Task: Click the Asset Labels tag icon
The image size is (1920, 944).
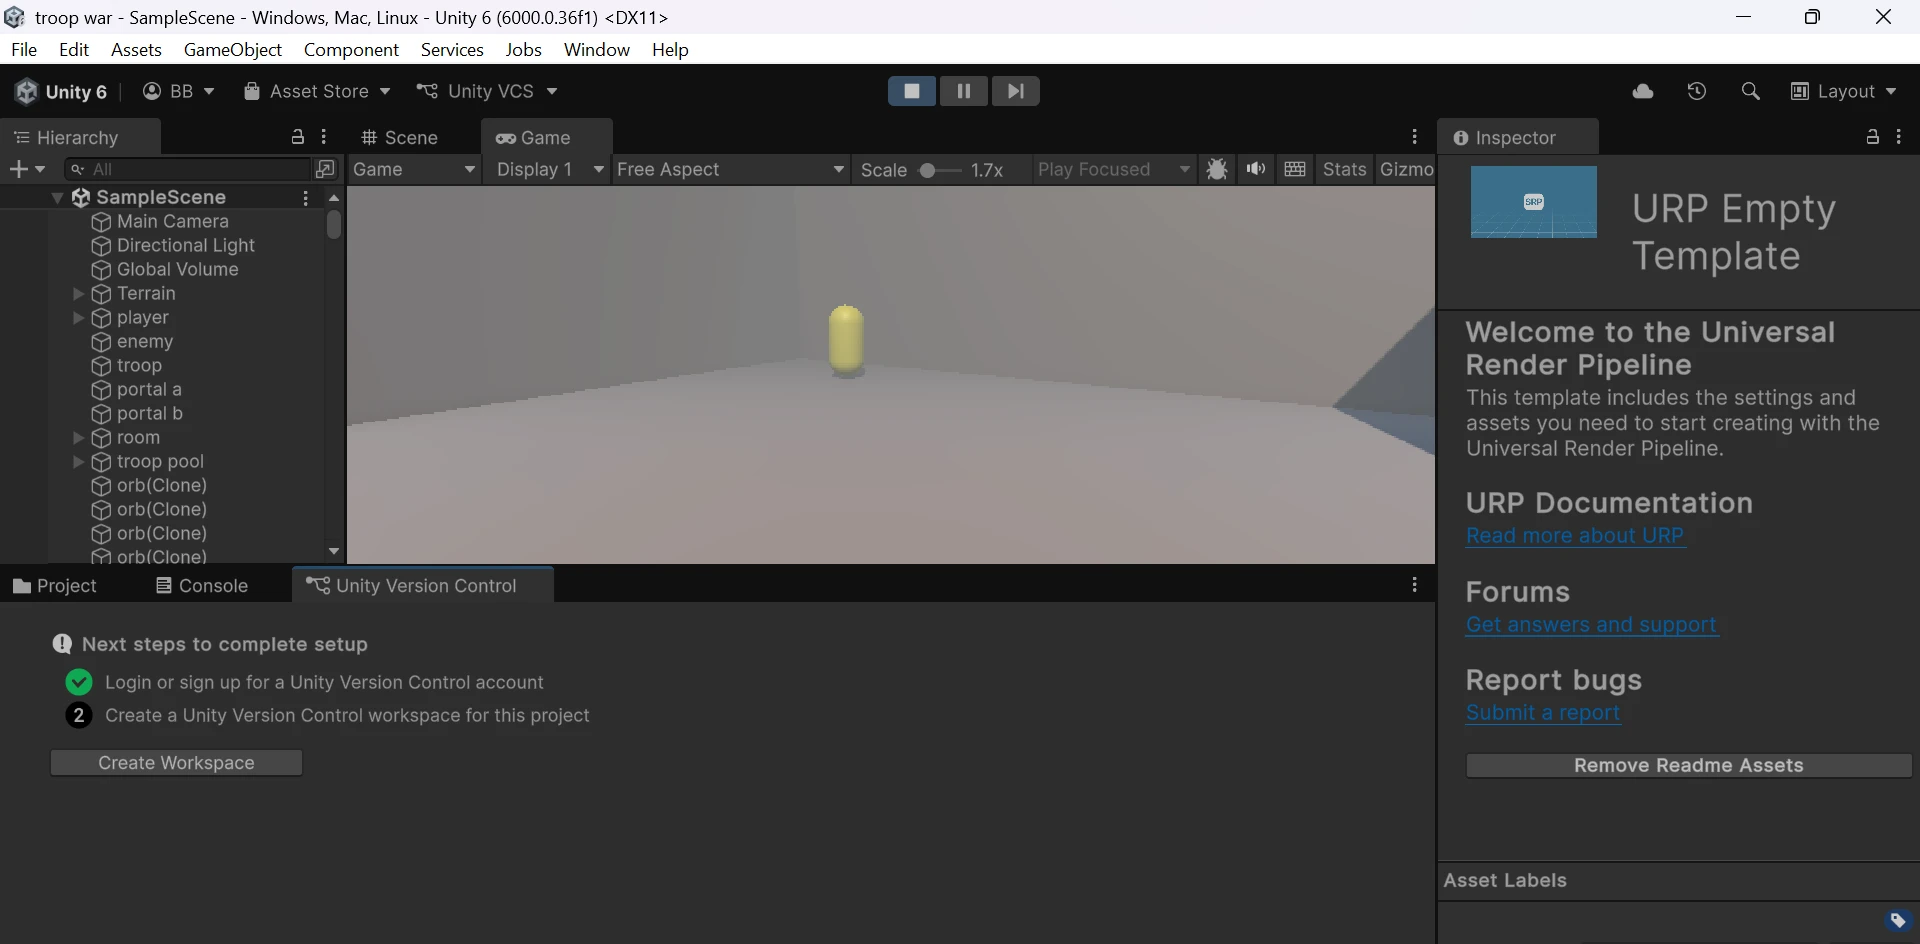Action: [1897, 920]
